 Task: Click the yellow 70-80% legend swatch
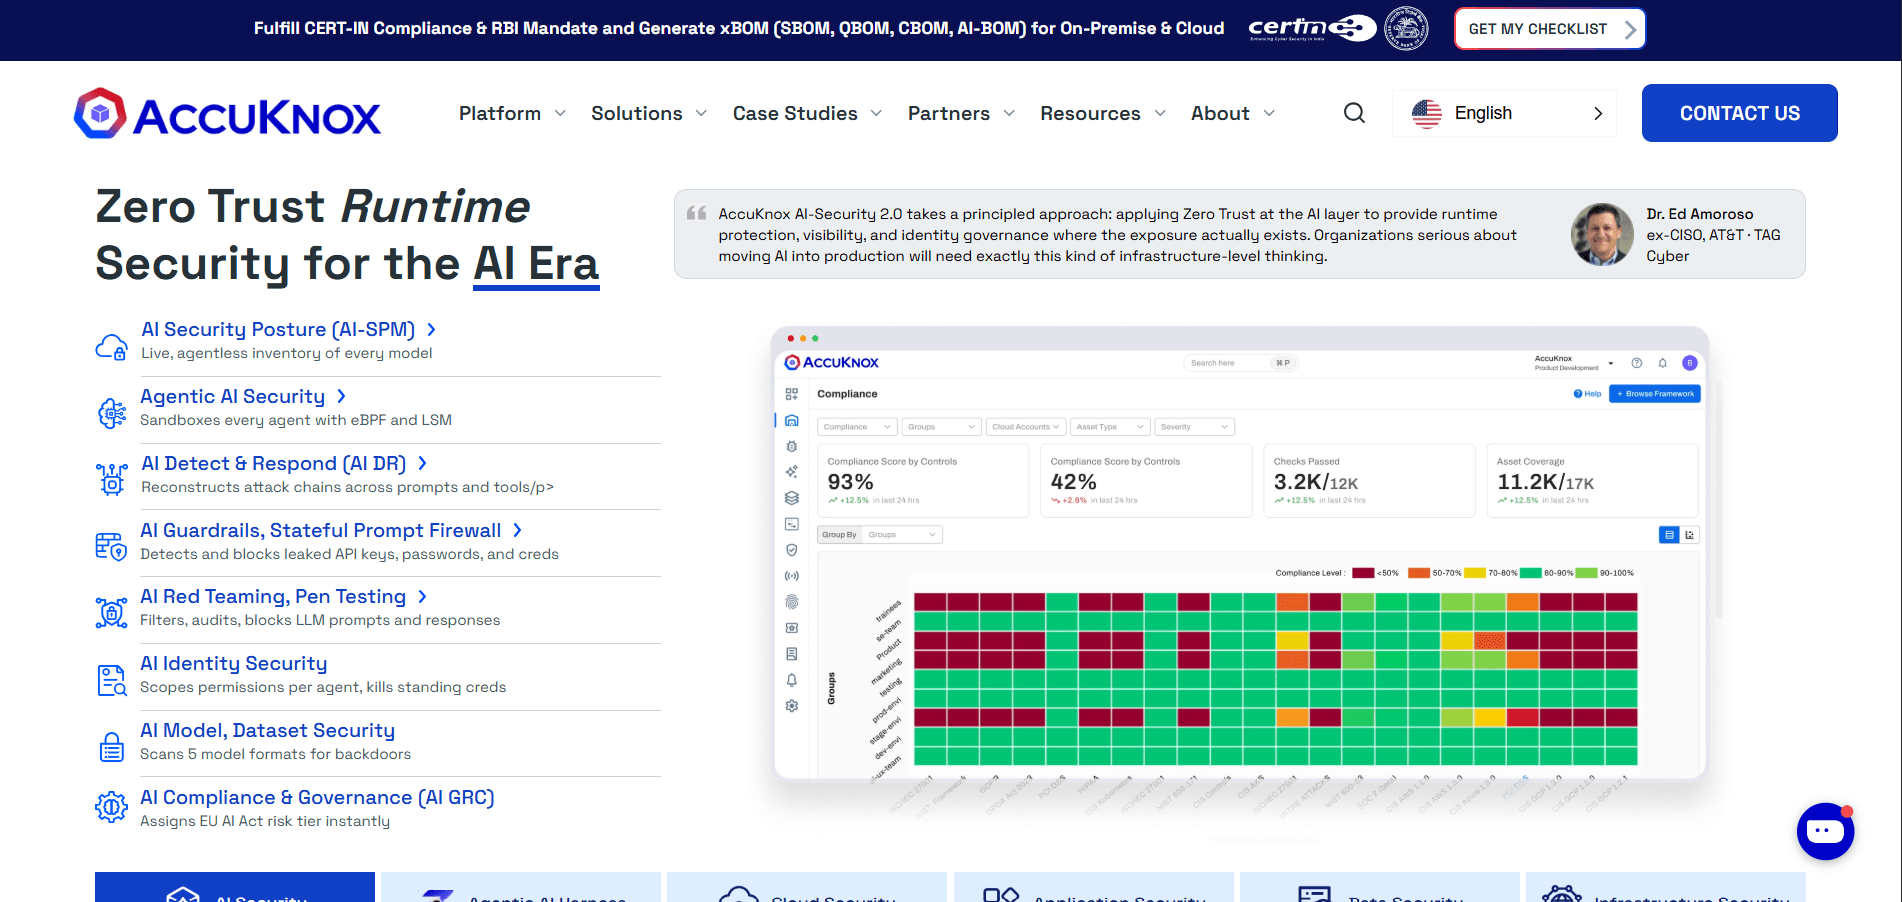[1475, 573]
